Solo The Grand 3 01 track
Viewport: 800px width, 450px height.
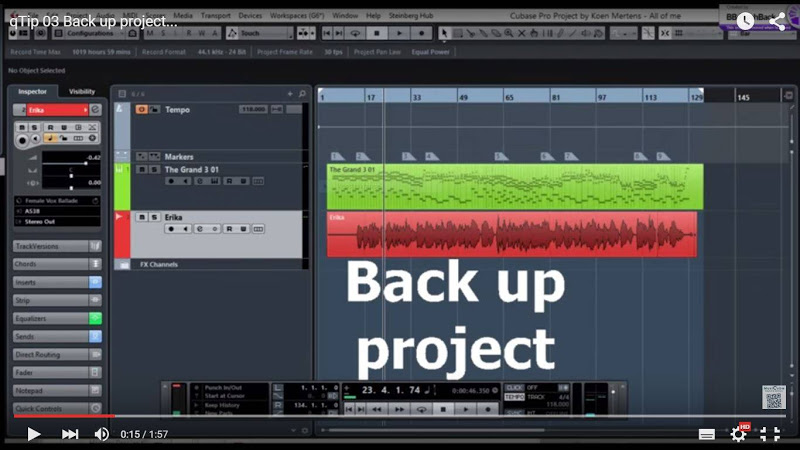click(x=154, y=169)
